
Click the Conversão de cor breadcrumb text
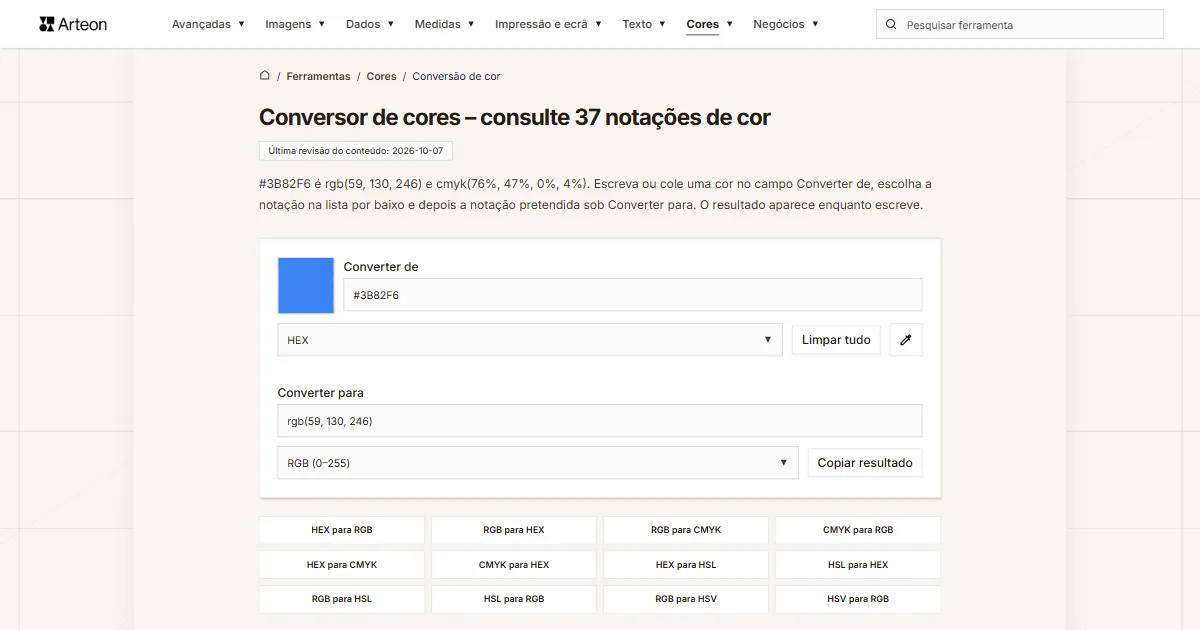tap(456, 76)
